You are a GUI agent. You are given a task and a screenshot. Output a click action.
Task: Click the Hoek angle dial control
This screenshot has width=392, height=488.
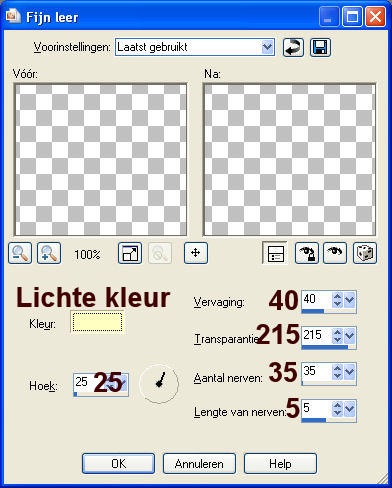(x=159, y=383)
